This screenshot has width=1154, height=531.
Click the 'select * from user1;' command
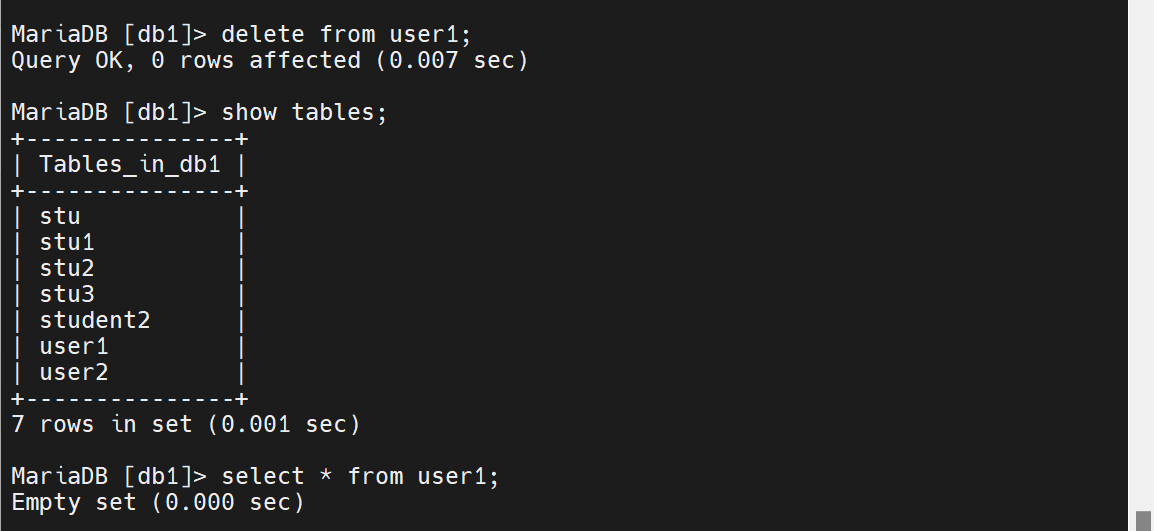pyautogui.click(x=360, y=477)
